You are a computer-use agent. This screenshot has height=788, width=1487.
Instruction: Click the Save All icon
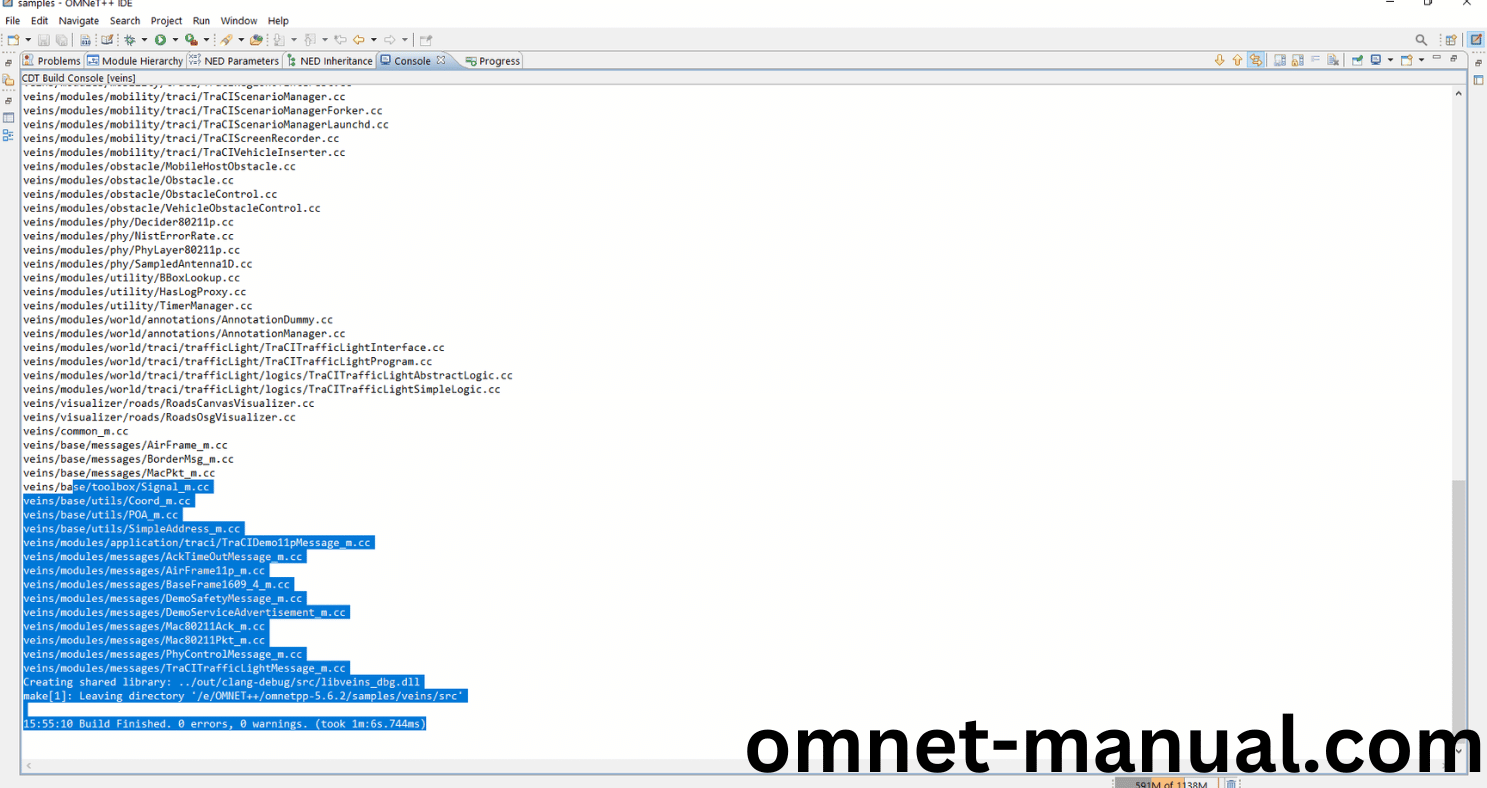point(61,39)
